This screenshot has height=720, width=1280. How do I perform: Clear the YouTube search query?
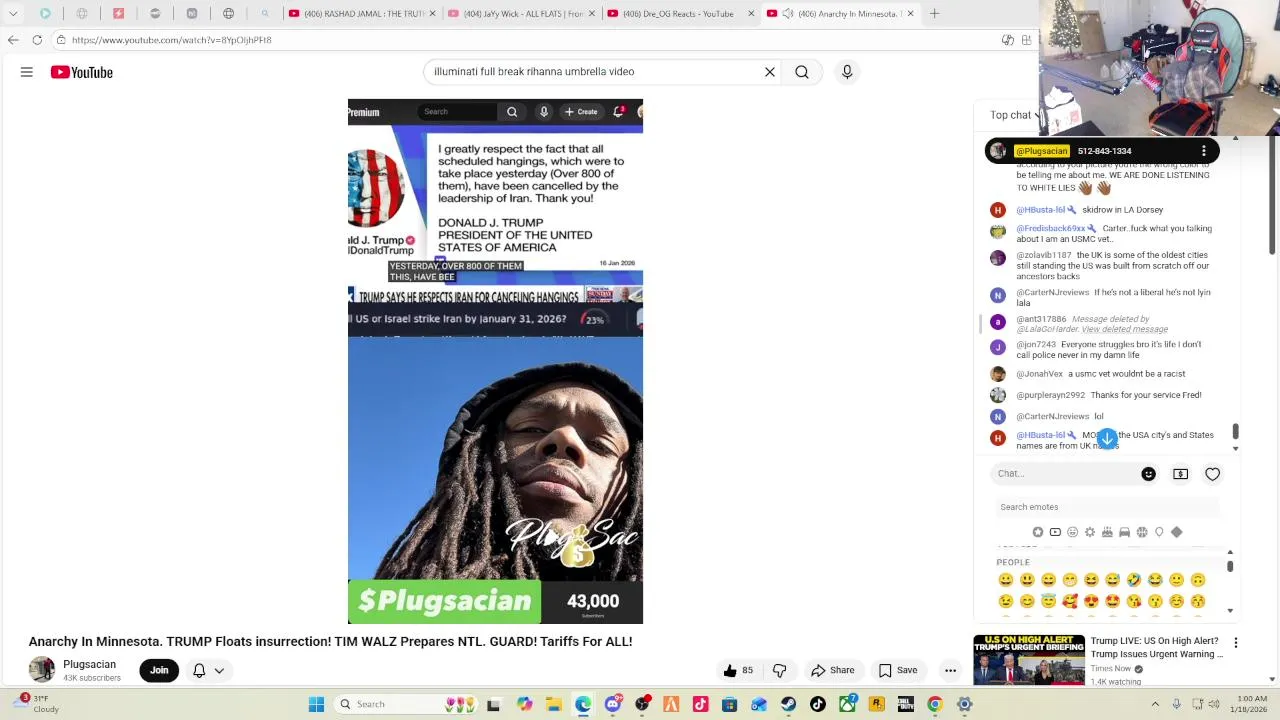[x=770, y=72]
